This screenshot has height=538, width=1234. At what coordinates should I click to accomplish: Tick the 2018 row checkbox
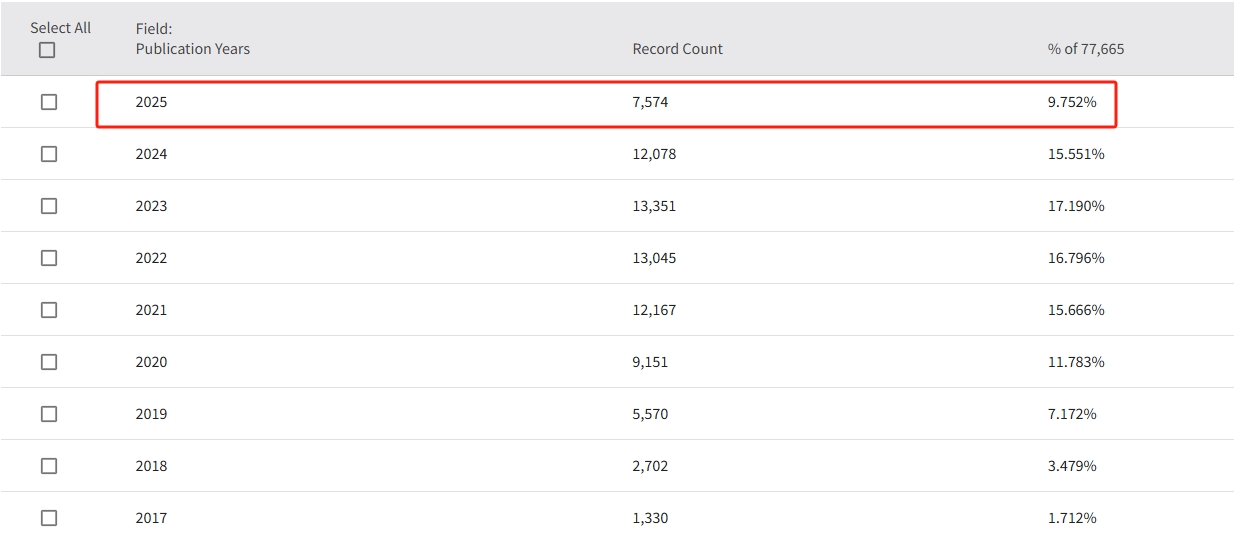49,466
